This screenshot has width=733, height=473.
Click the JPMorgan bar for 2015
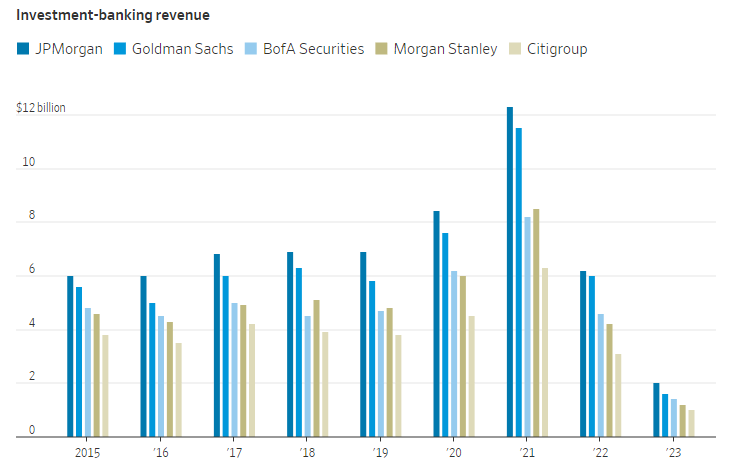(70, 356)
